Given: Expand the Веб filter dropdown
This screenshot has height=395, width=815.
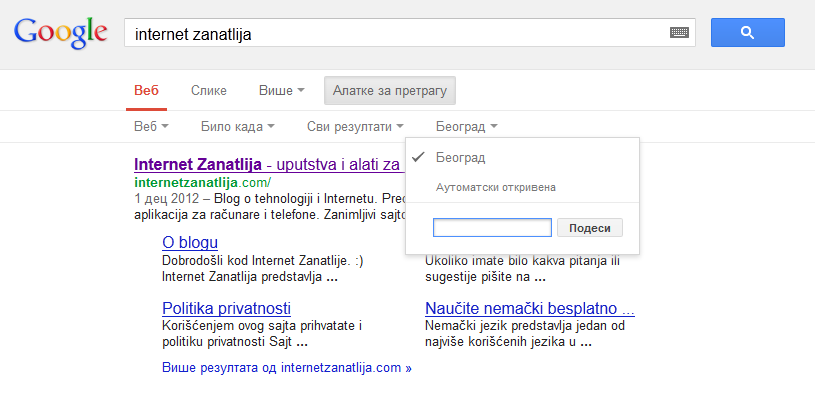Looking at the screenshot, I should (x=151, y=126).
